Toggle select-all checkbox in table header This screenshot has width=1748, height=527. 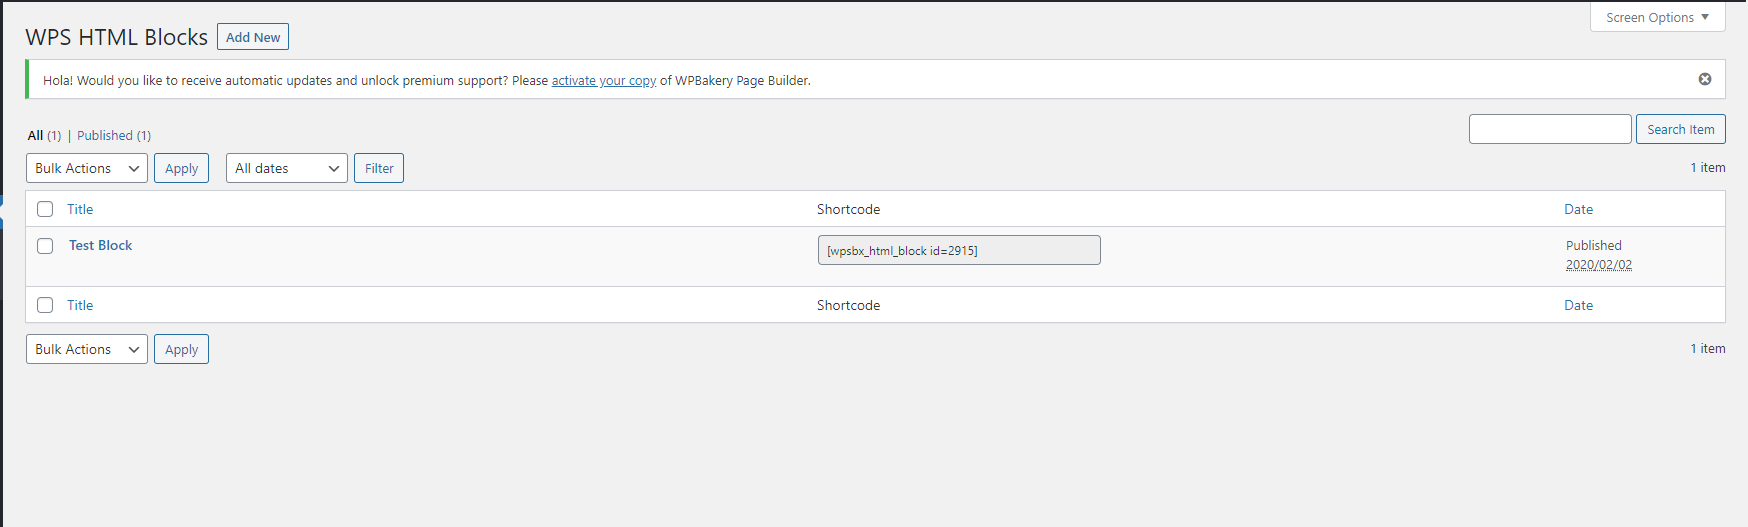[45, 209]
